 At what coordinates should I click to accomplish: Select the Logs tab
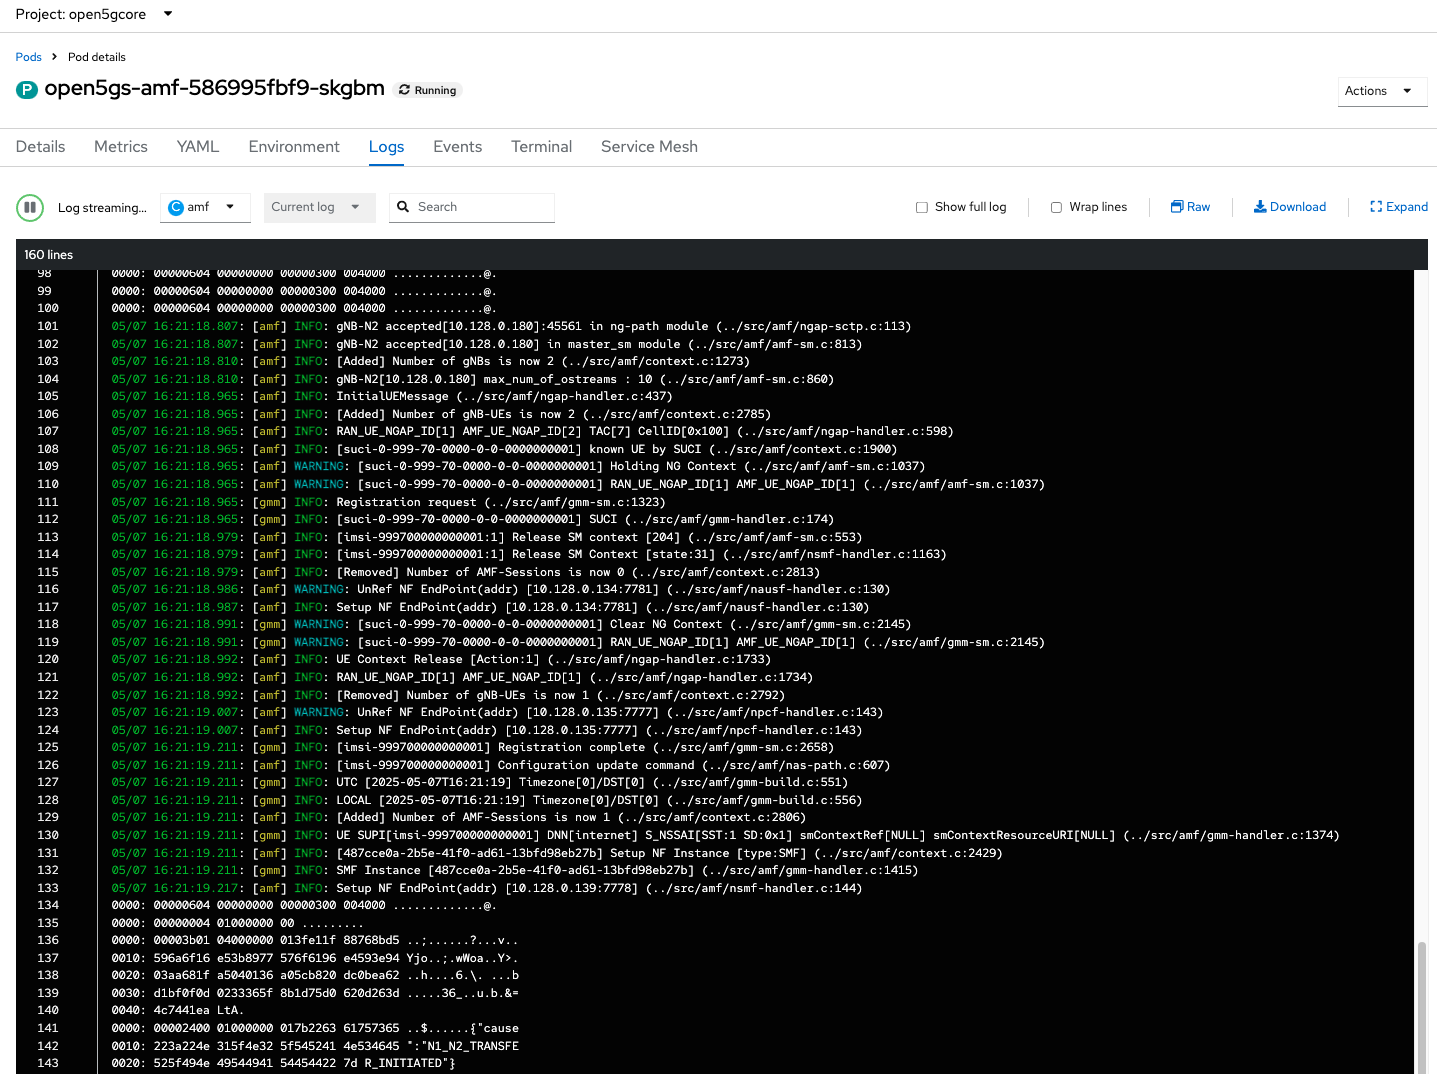pos(386,146)
